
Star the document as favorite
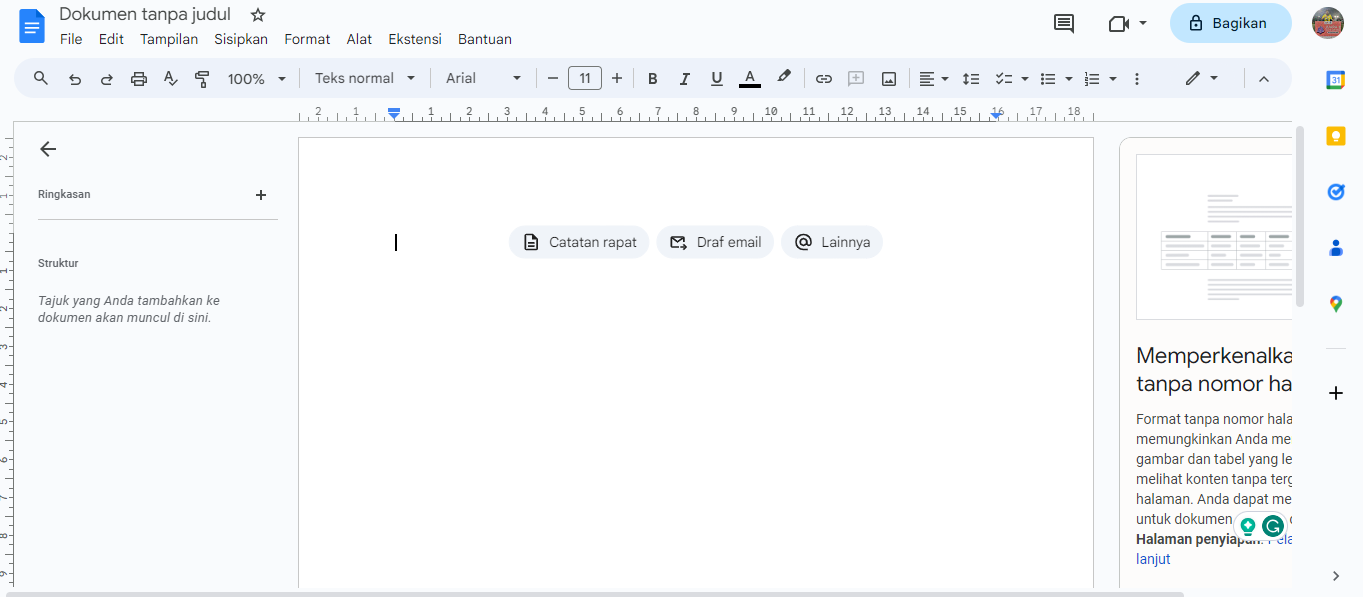coord(258,15)
